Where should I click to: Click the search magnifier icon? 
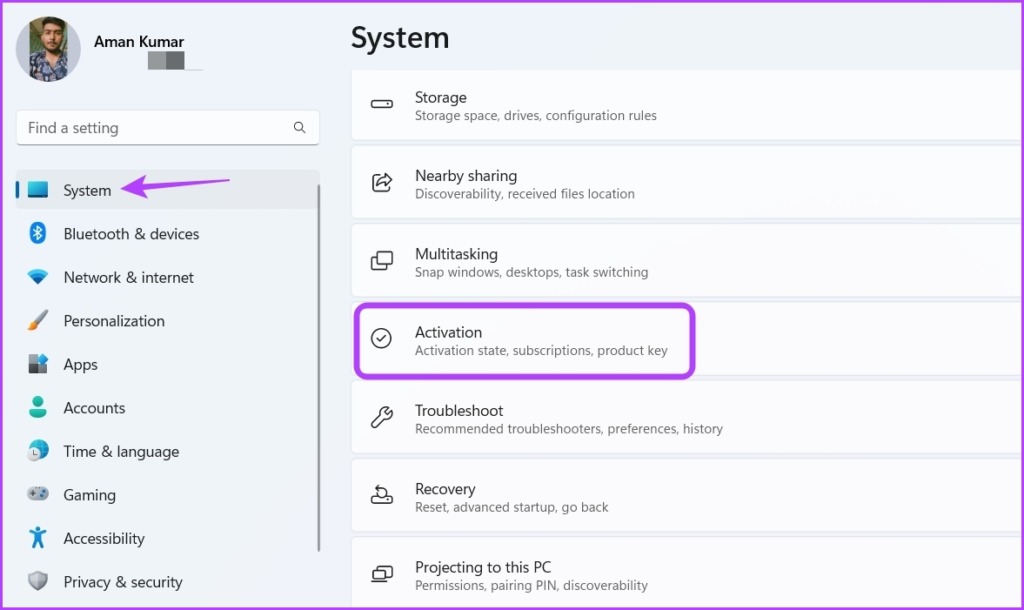(300, 128)
